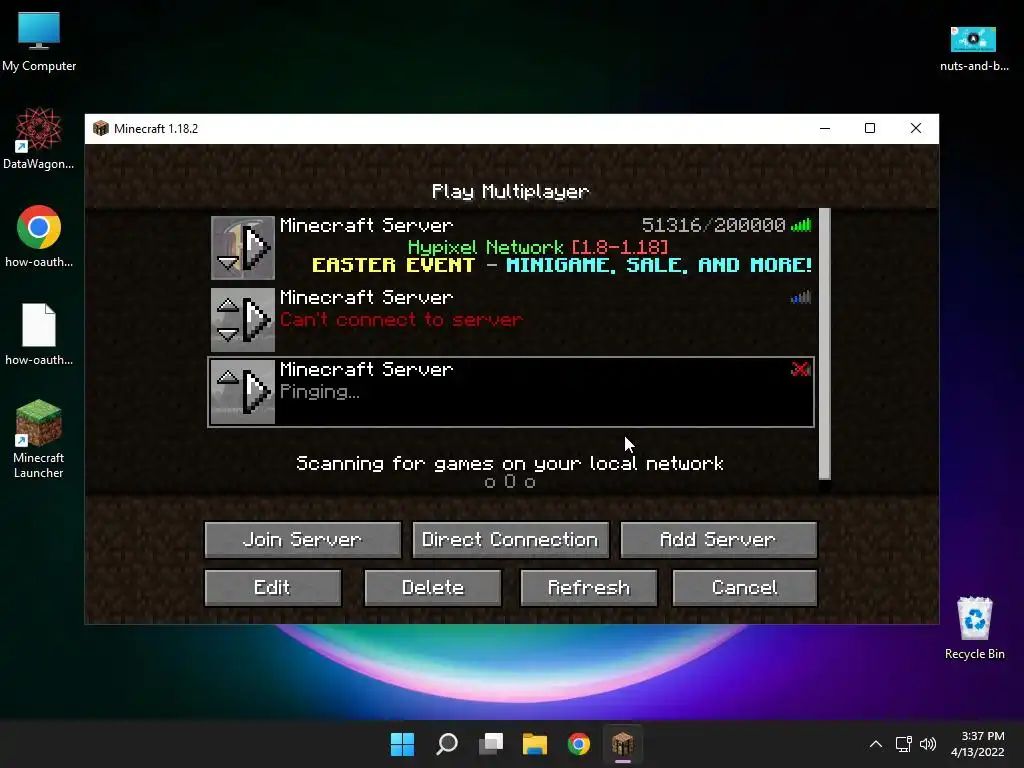The height and width of the screenshot is (768, 1024).
Task: Open clock showing 3:37 PM
Action: pos(977,744)
